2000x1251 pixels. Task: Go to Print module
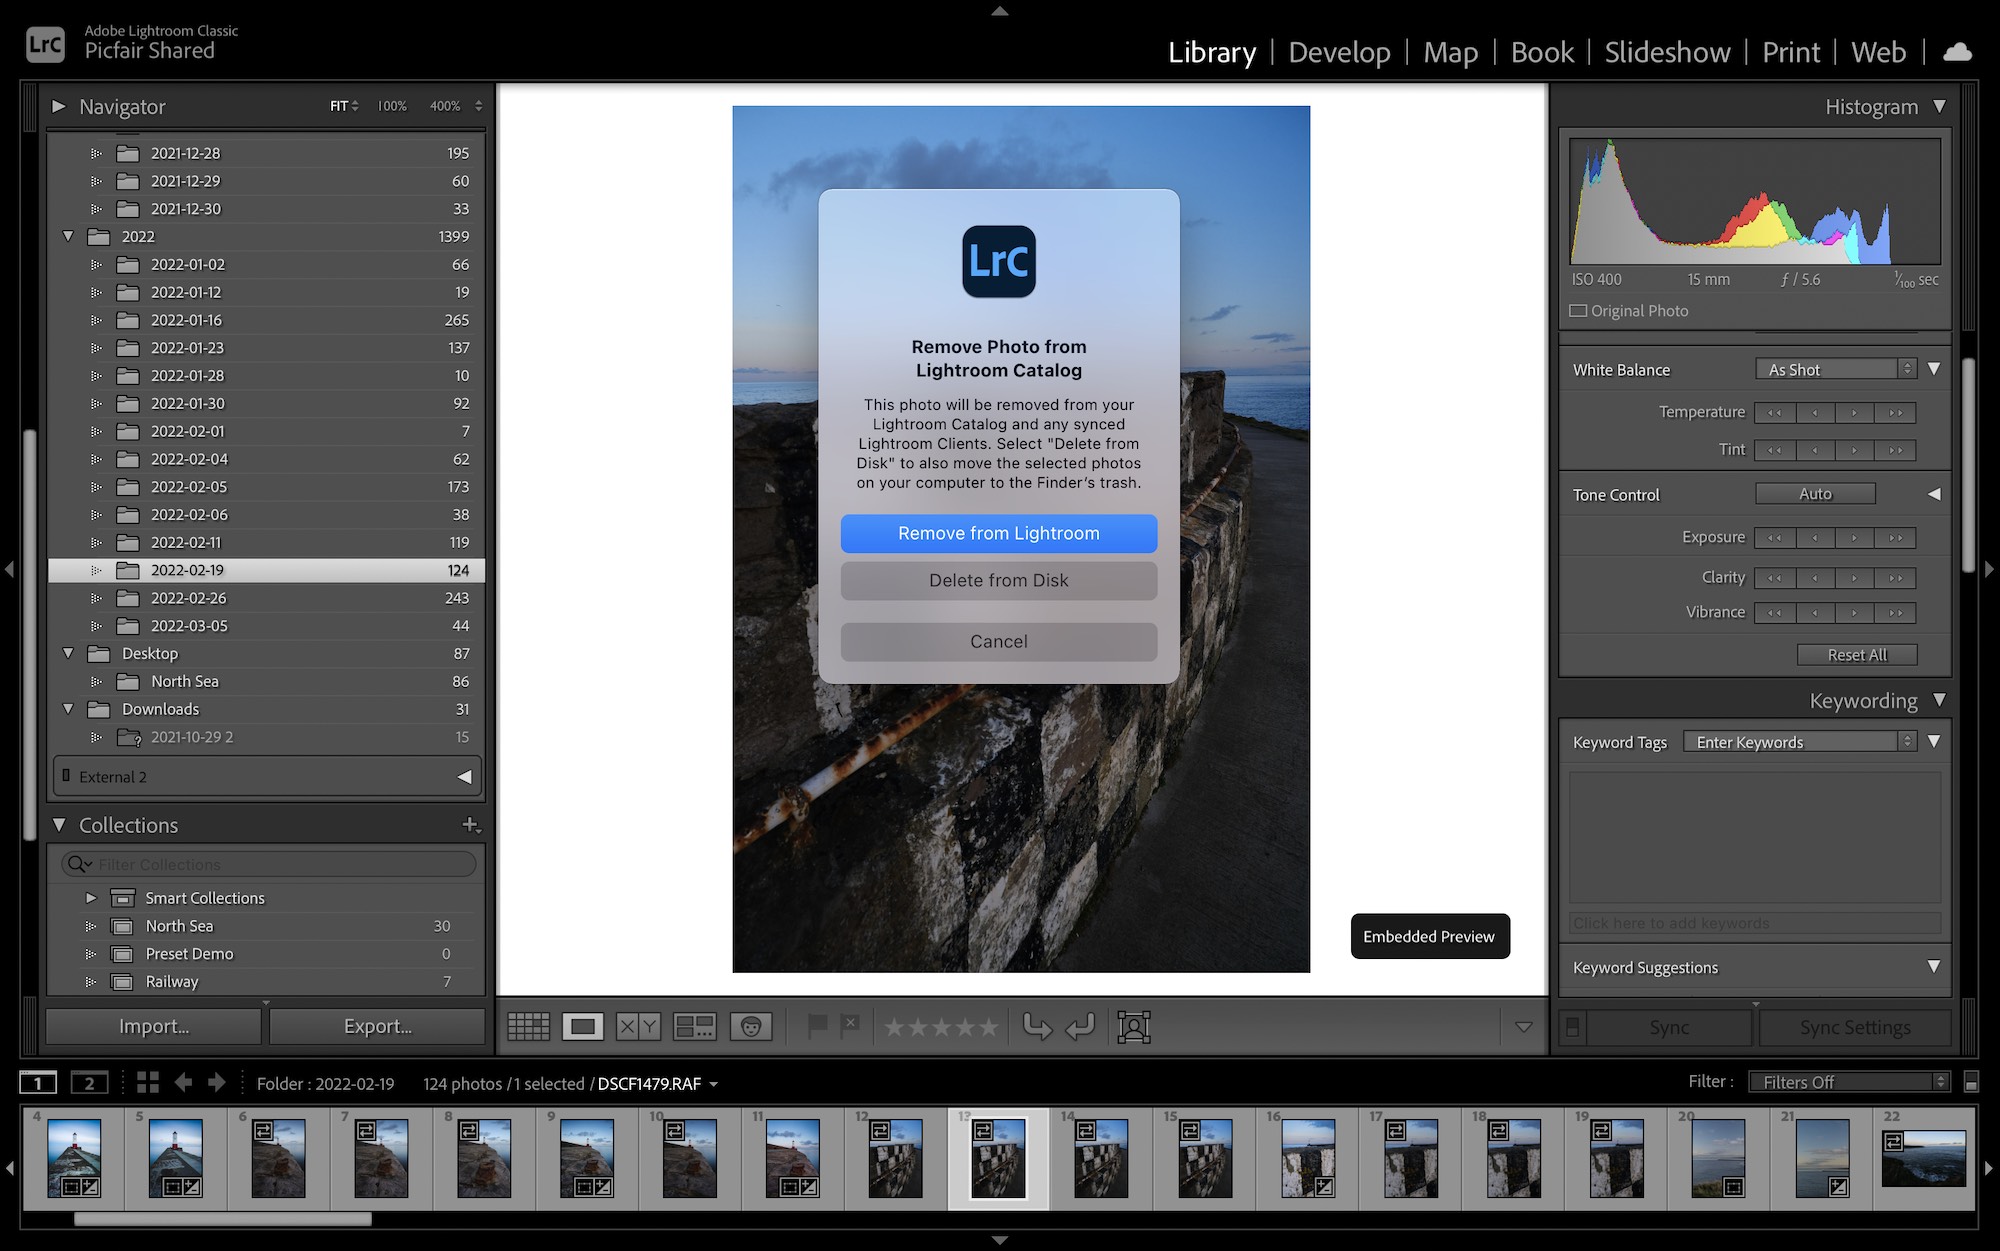[1791, 52]
